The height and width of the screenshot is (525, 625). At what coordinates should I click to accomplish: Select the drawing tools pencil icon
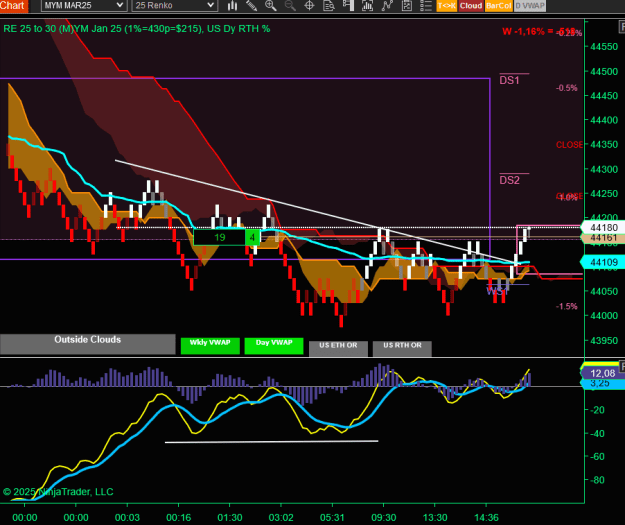(x=251, y=6)
